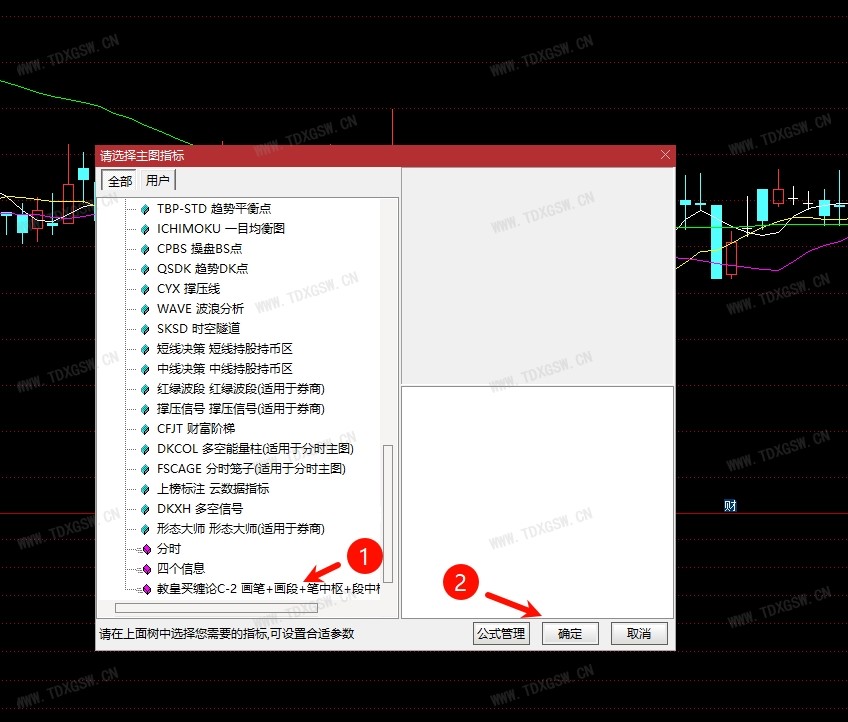The width and height of the screenshot is (848, 722).
Task: Click the magenta icon beside 四个信息
Action: [x=146, y=569]
